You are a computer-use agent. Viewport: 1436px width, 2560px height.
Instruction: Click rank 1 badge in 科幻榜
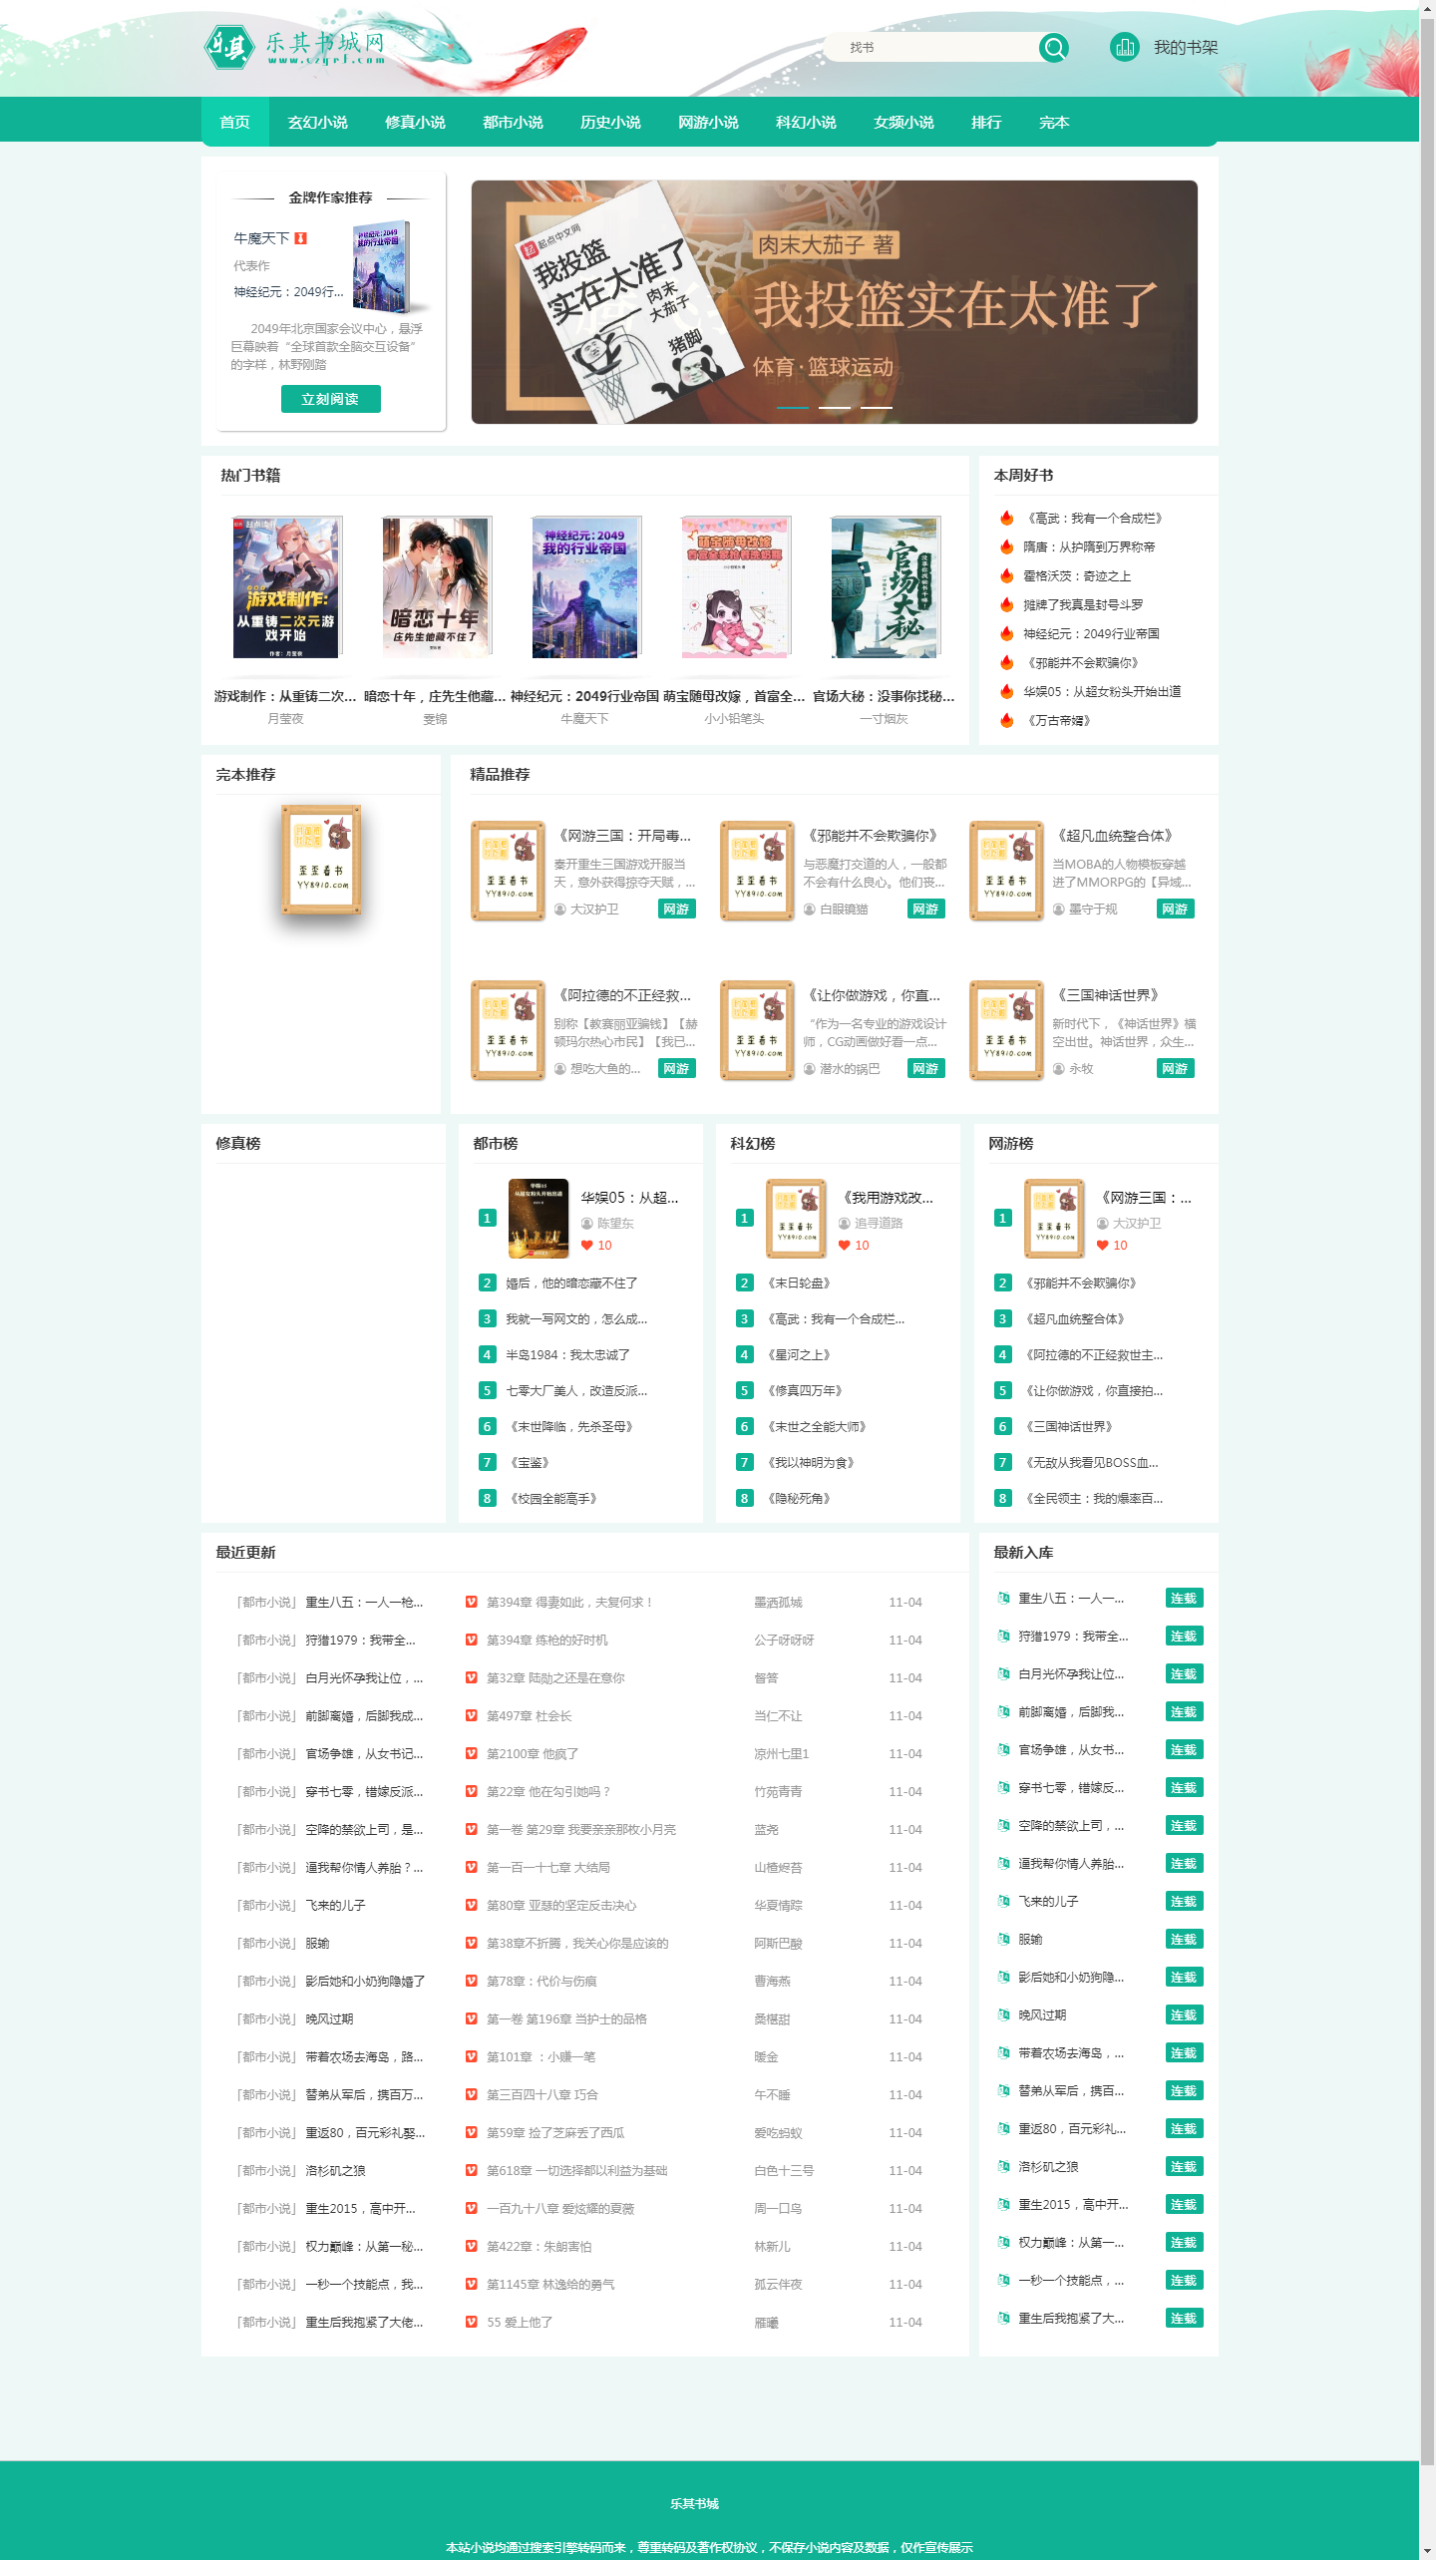coord(744,1217)
